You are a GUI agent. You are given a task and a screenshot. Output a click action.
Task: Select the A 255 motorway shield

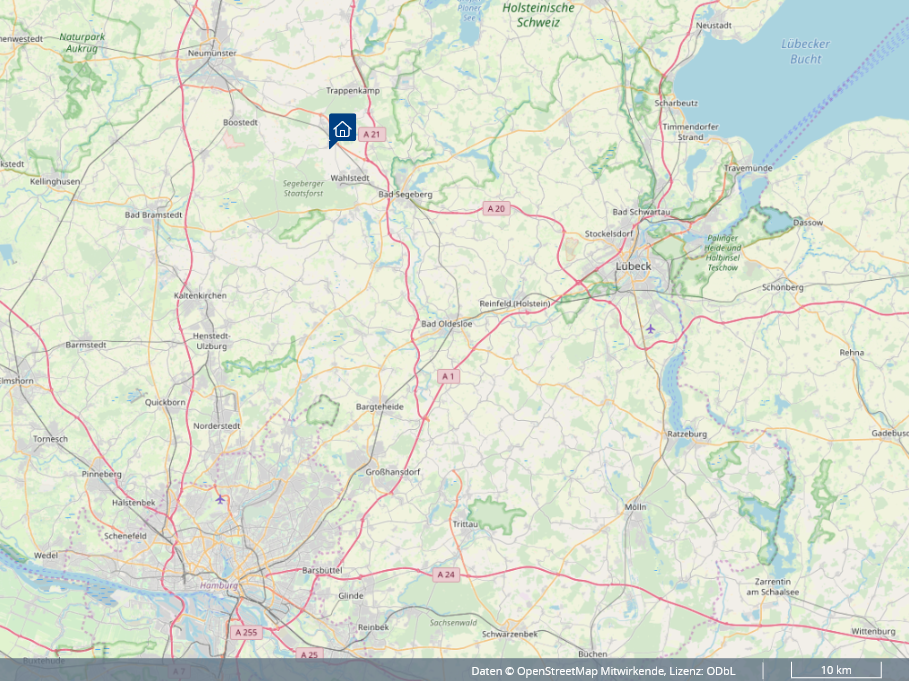(x=246, y=632)
